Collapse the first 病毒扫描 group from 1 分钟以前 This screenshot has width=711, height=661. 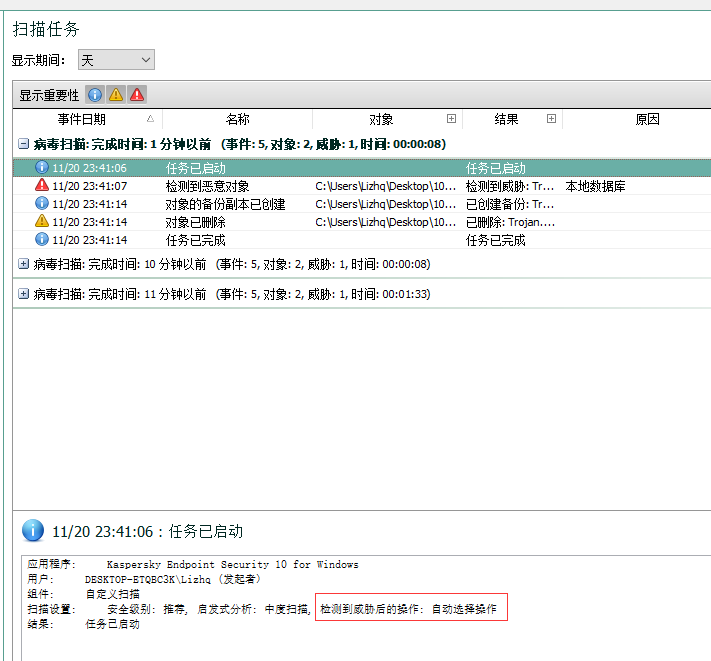(23, 144)
